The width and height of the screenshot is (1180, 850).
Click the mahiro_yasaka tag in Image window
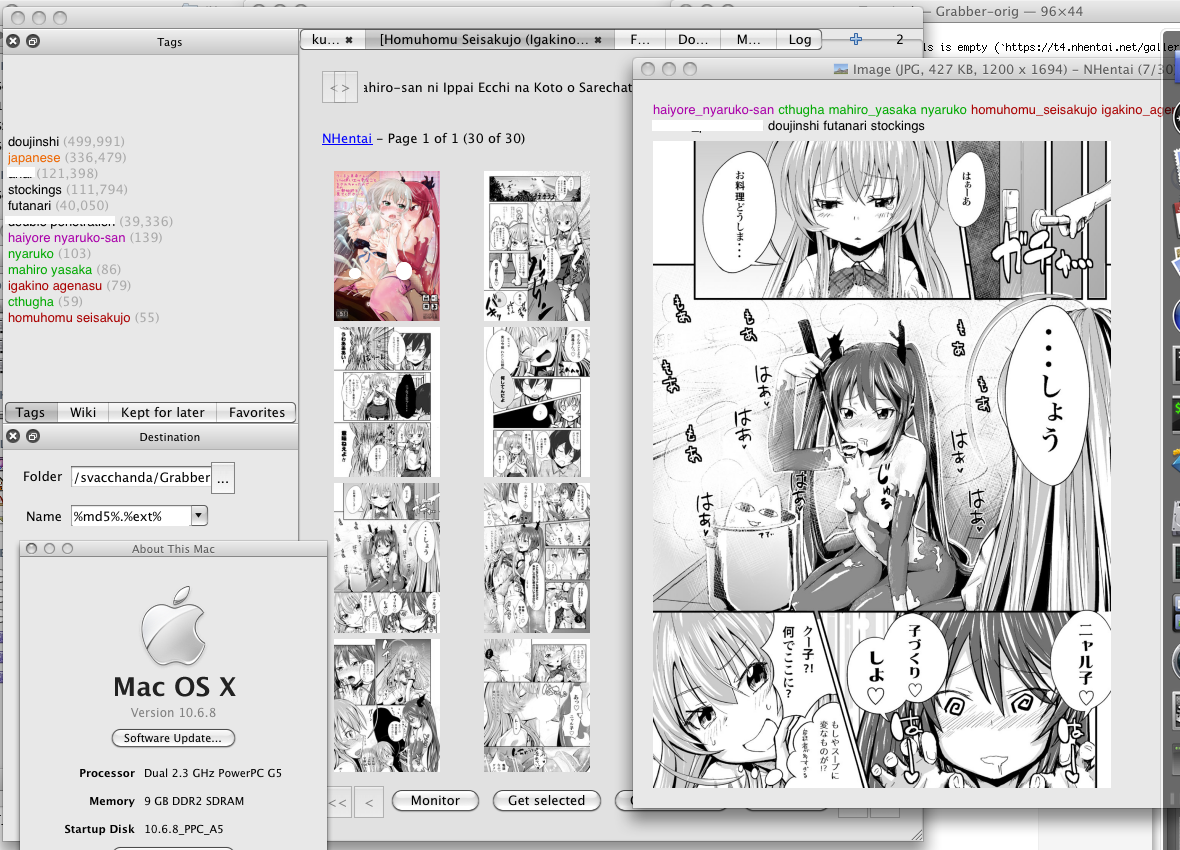click(x=873, y=110)
